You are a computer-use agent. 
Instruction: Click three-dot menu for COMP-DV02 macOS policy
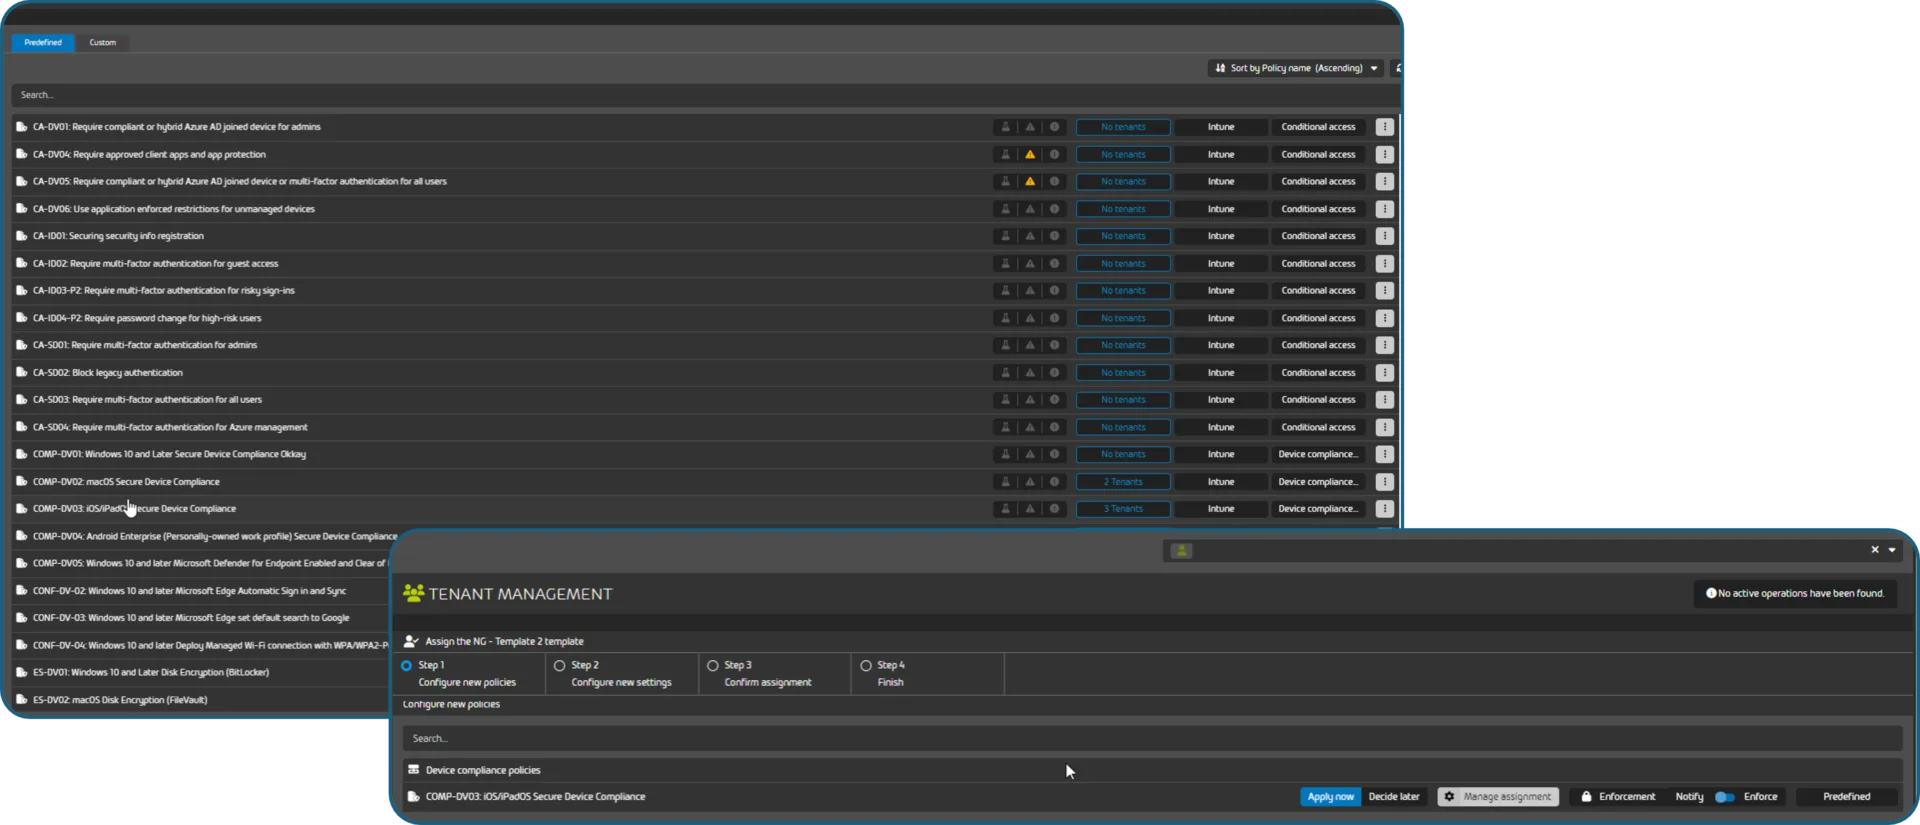pyautogui.click(x=1384, y=482)
